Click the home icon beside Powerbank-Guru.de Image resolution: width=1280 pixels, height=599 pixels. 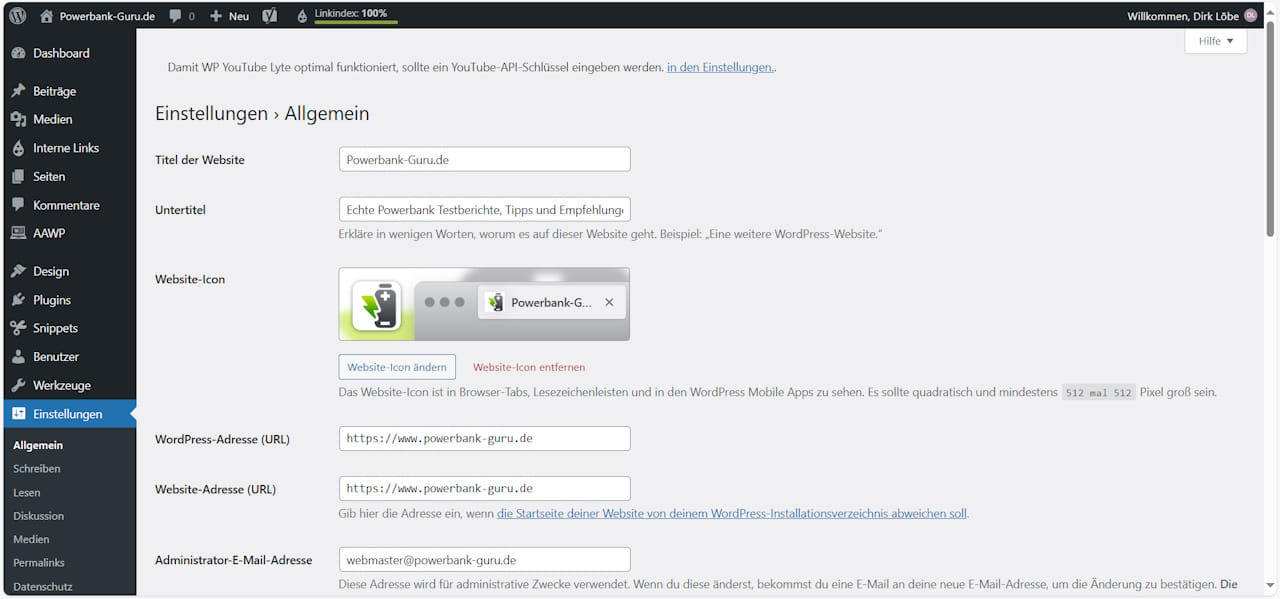point(47,16)
